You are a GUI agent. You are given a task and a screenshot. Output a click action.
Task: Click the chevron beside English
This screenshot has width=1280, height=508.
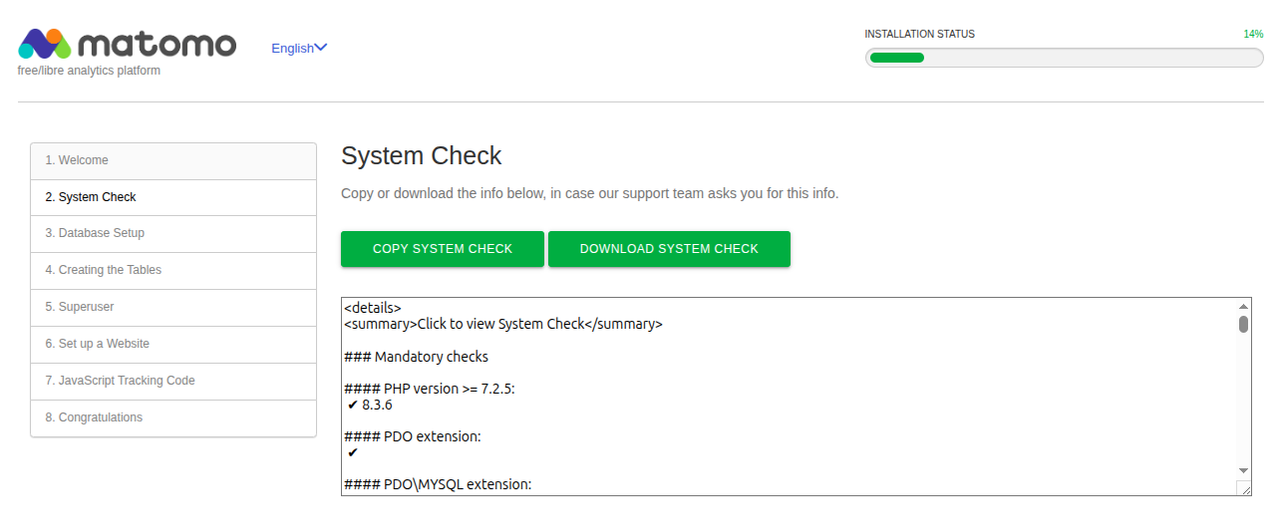click(x=321, y=48)
